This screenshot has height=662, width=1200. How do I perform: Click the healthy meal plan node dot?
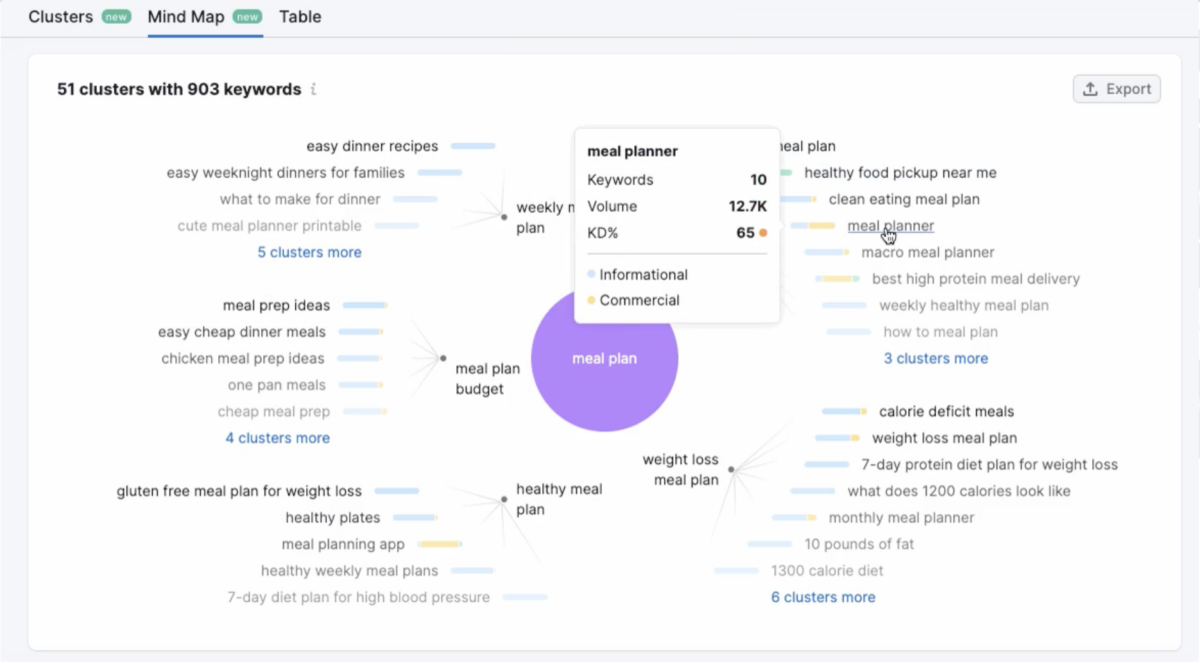pyautogui.click(x=504, y=499)
